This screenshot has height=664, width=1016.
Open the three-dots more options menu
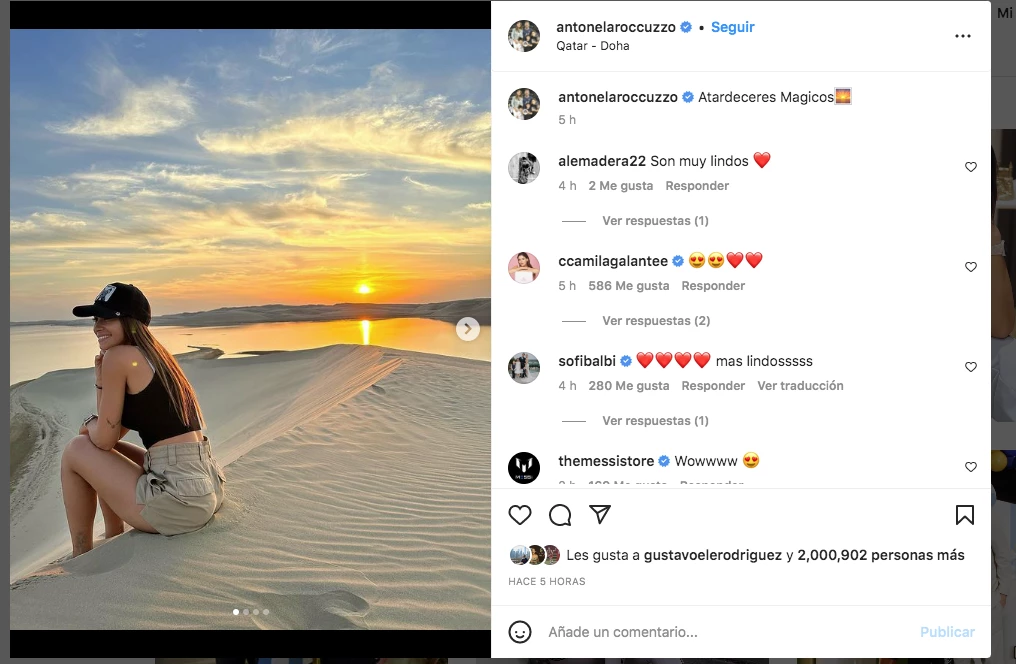tap(963, 36)
